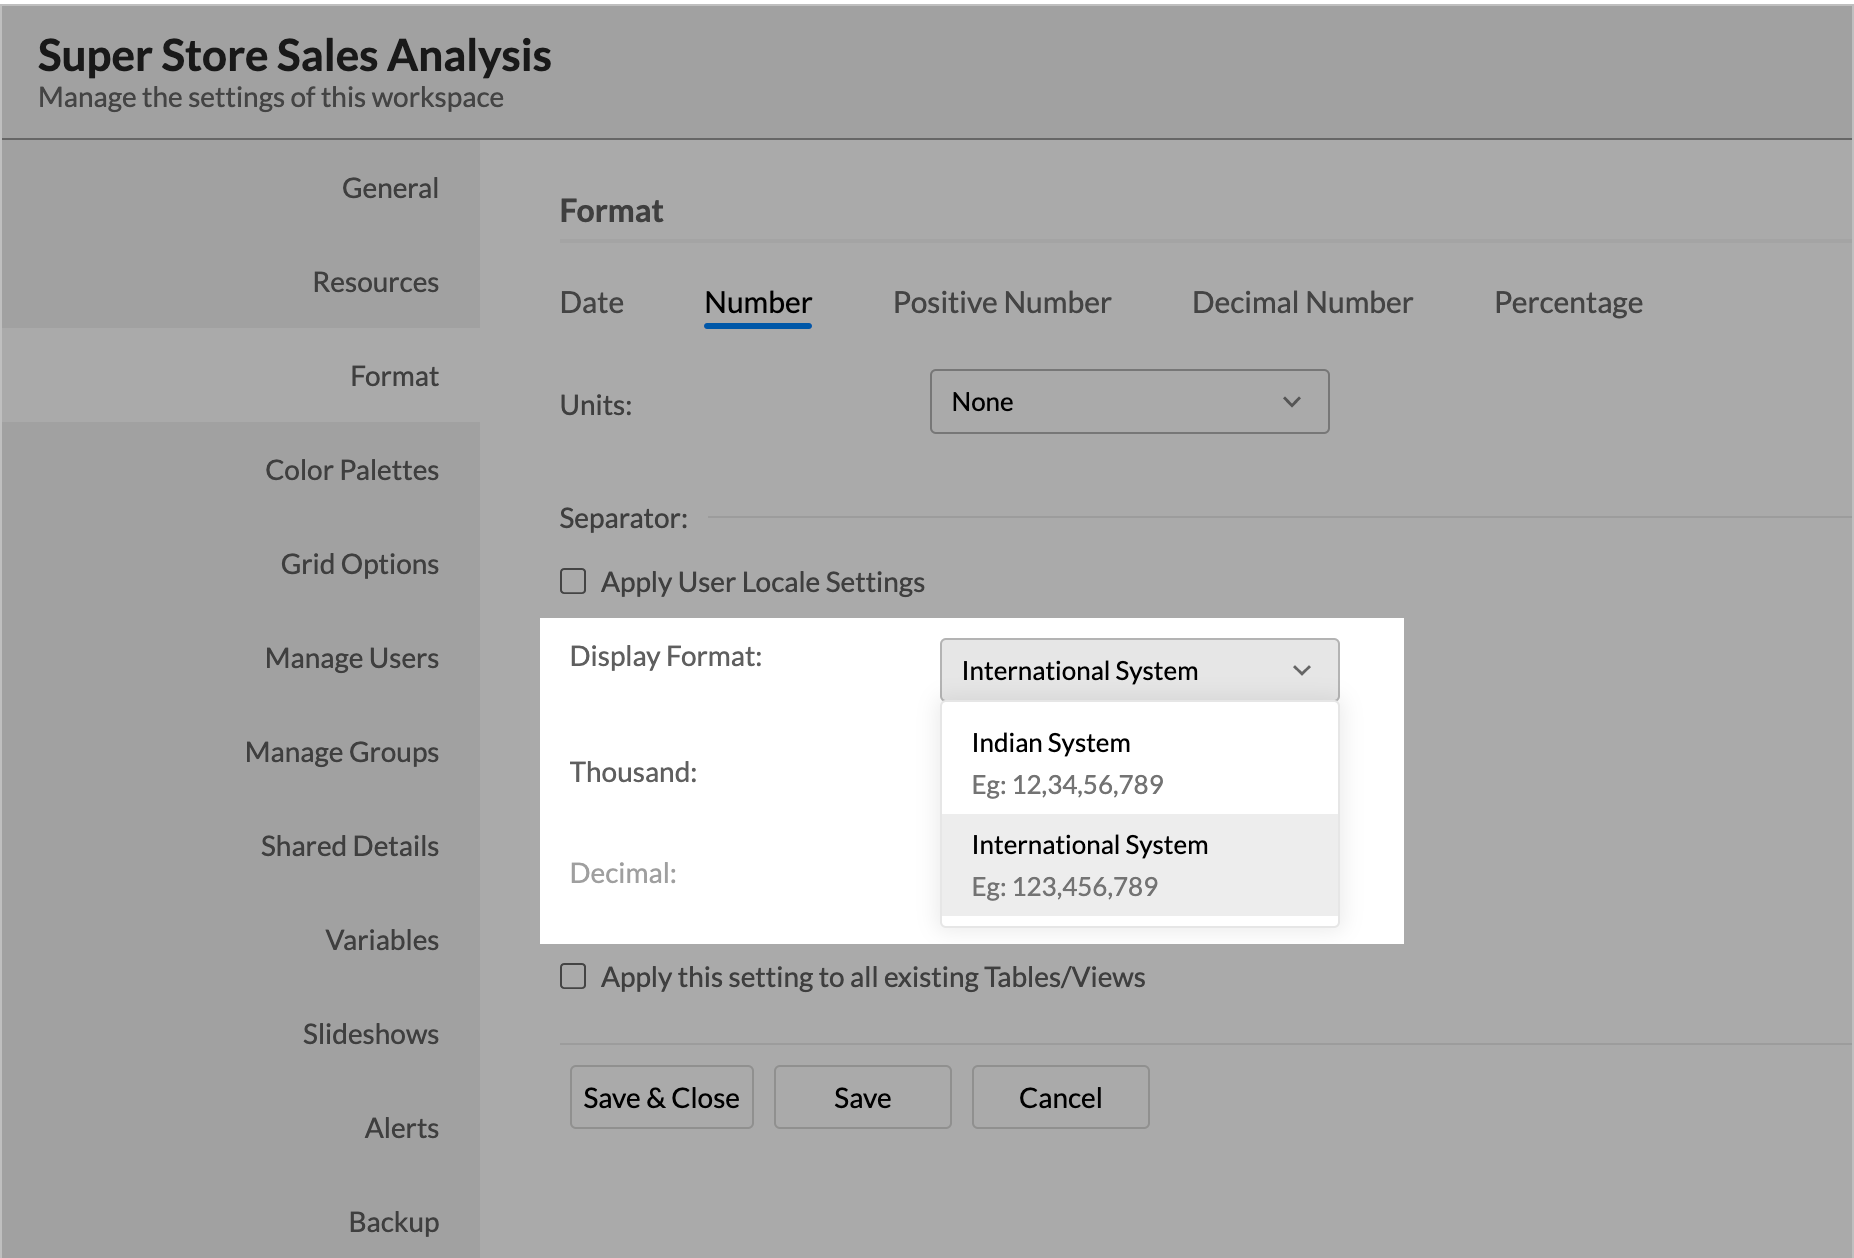Switch to the Date tab
1854x1258 pixels.
pos(591,302)
